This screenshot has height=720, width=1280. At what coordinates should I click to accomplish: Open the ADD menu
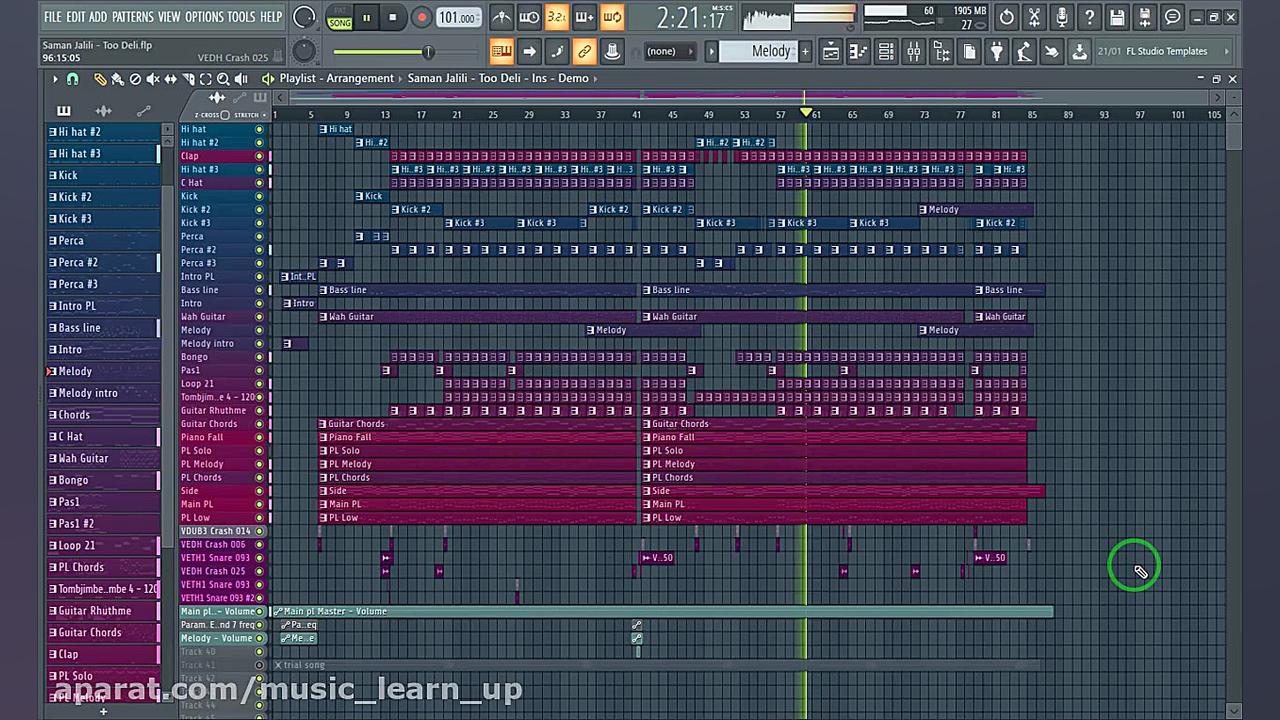pos(98,17)
